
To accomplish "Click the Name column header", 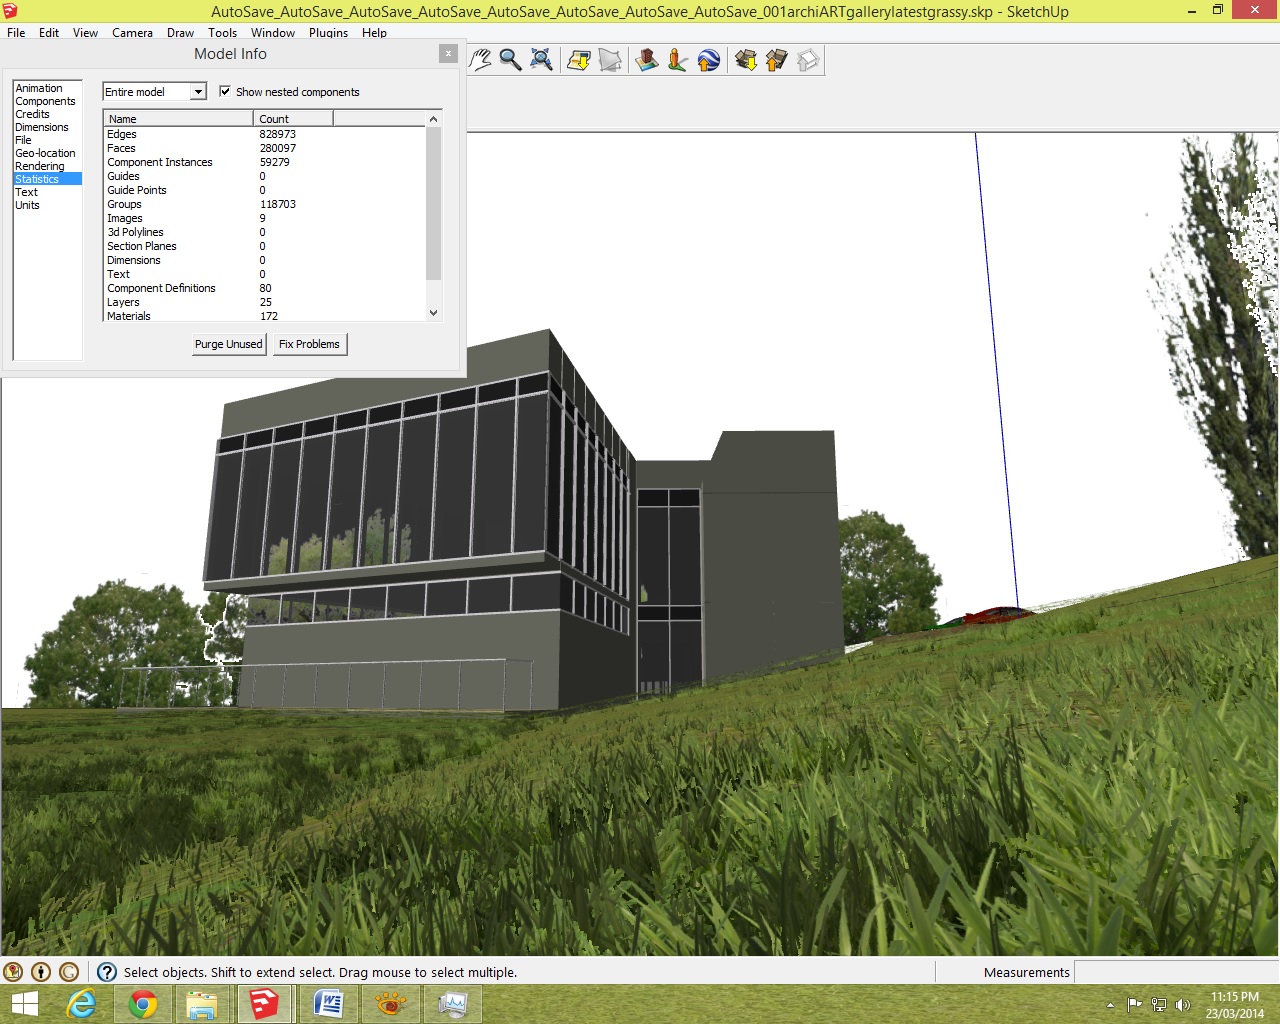I will pyautogui.click(x=178, y=118).
